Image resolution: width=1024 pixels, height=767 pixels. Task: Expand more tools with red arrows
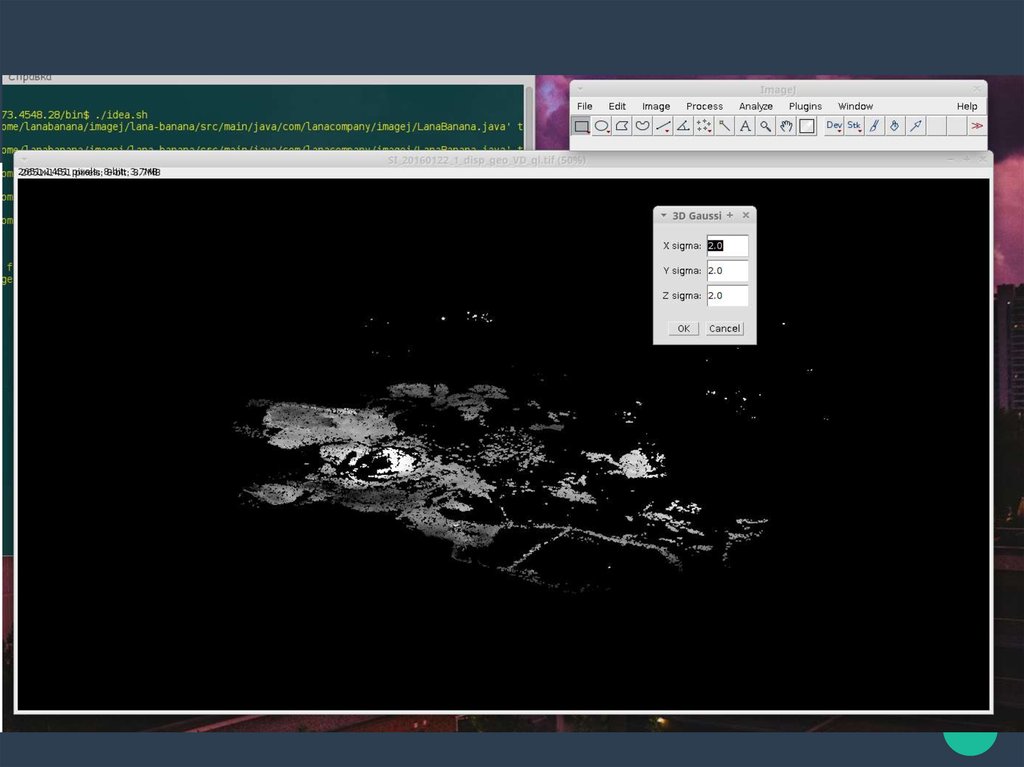977,126
